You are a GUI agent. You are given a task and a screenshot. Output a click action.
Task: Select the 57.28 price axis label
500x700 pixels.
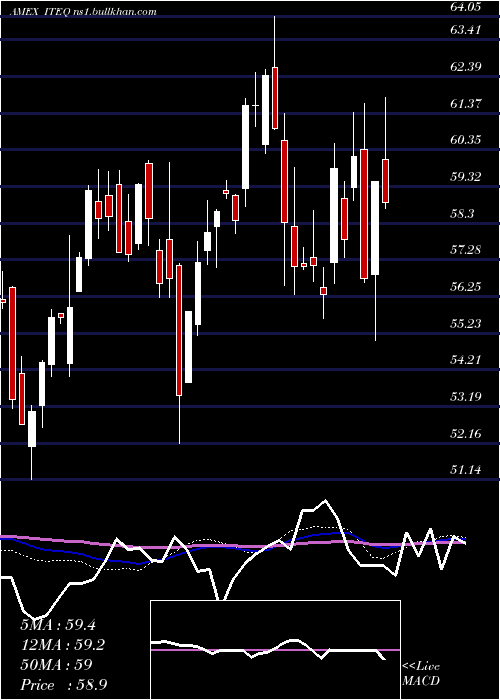465,250
